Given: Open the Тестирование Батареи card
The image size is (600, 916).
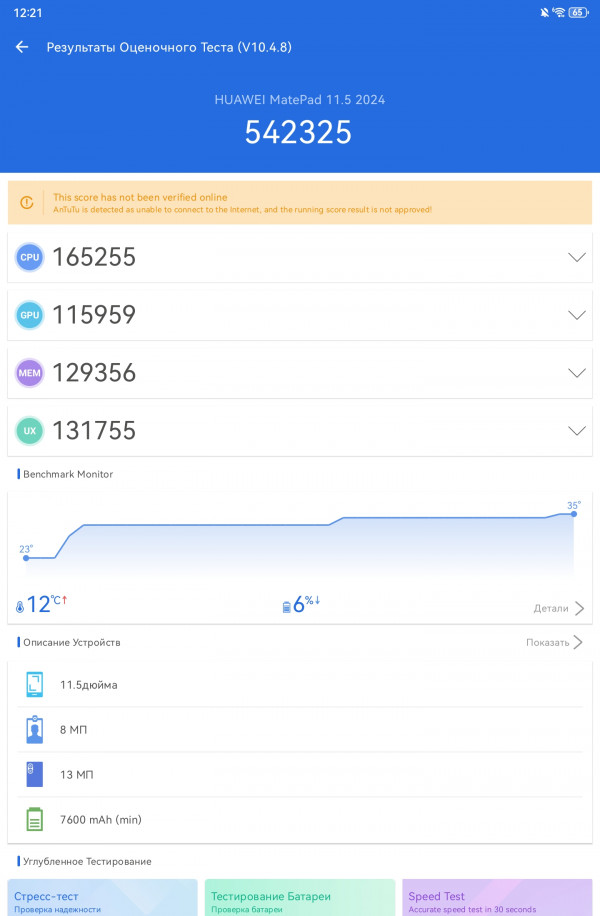Looking at the screenshot, I should click(x=300, y=898).
